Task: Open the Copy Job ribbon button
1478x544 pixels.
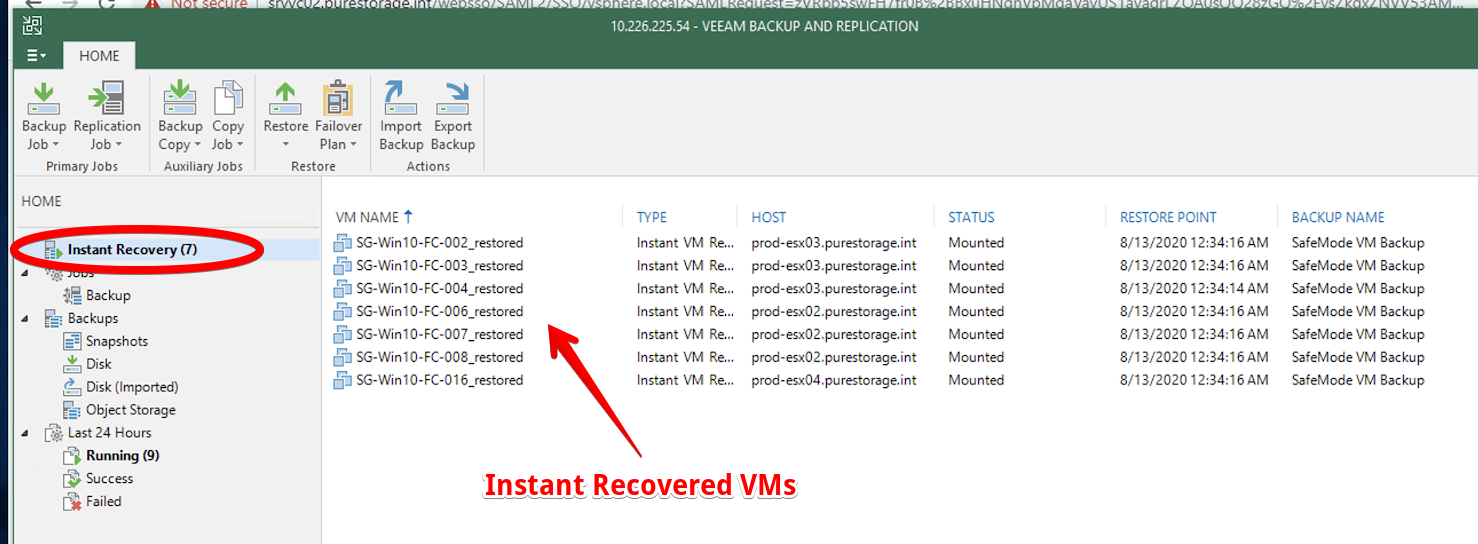Action: pos(228,117)
